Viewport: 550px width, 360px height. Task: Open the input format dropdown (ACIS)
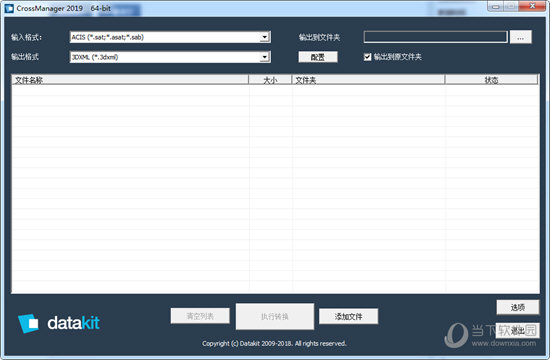[x=170, y=37]
